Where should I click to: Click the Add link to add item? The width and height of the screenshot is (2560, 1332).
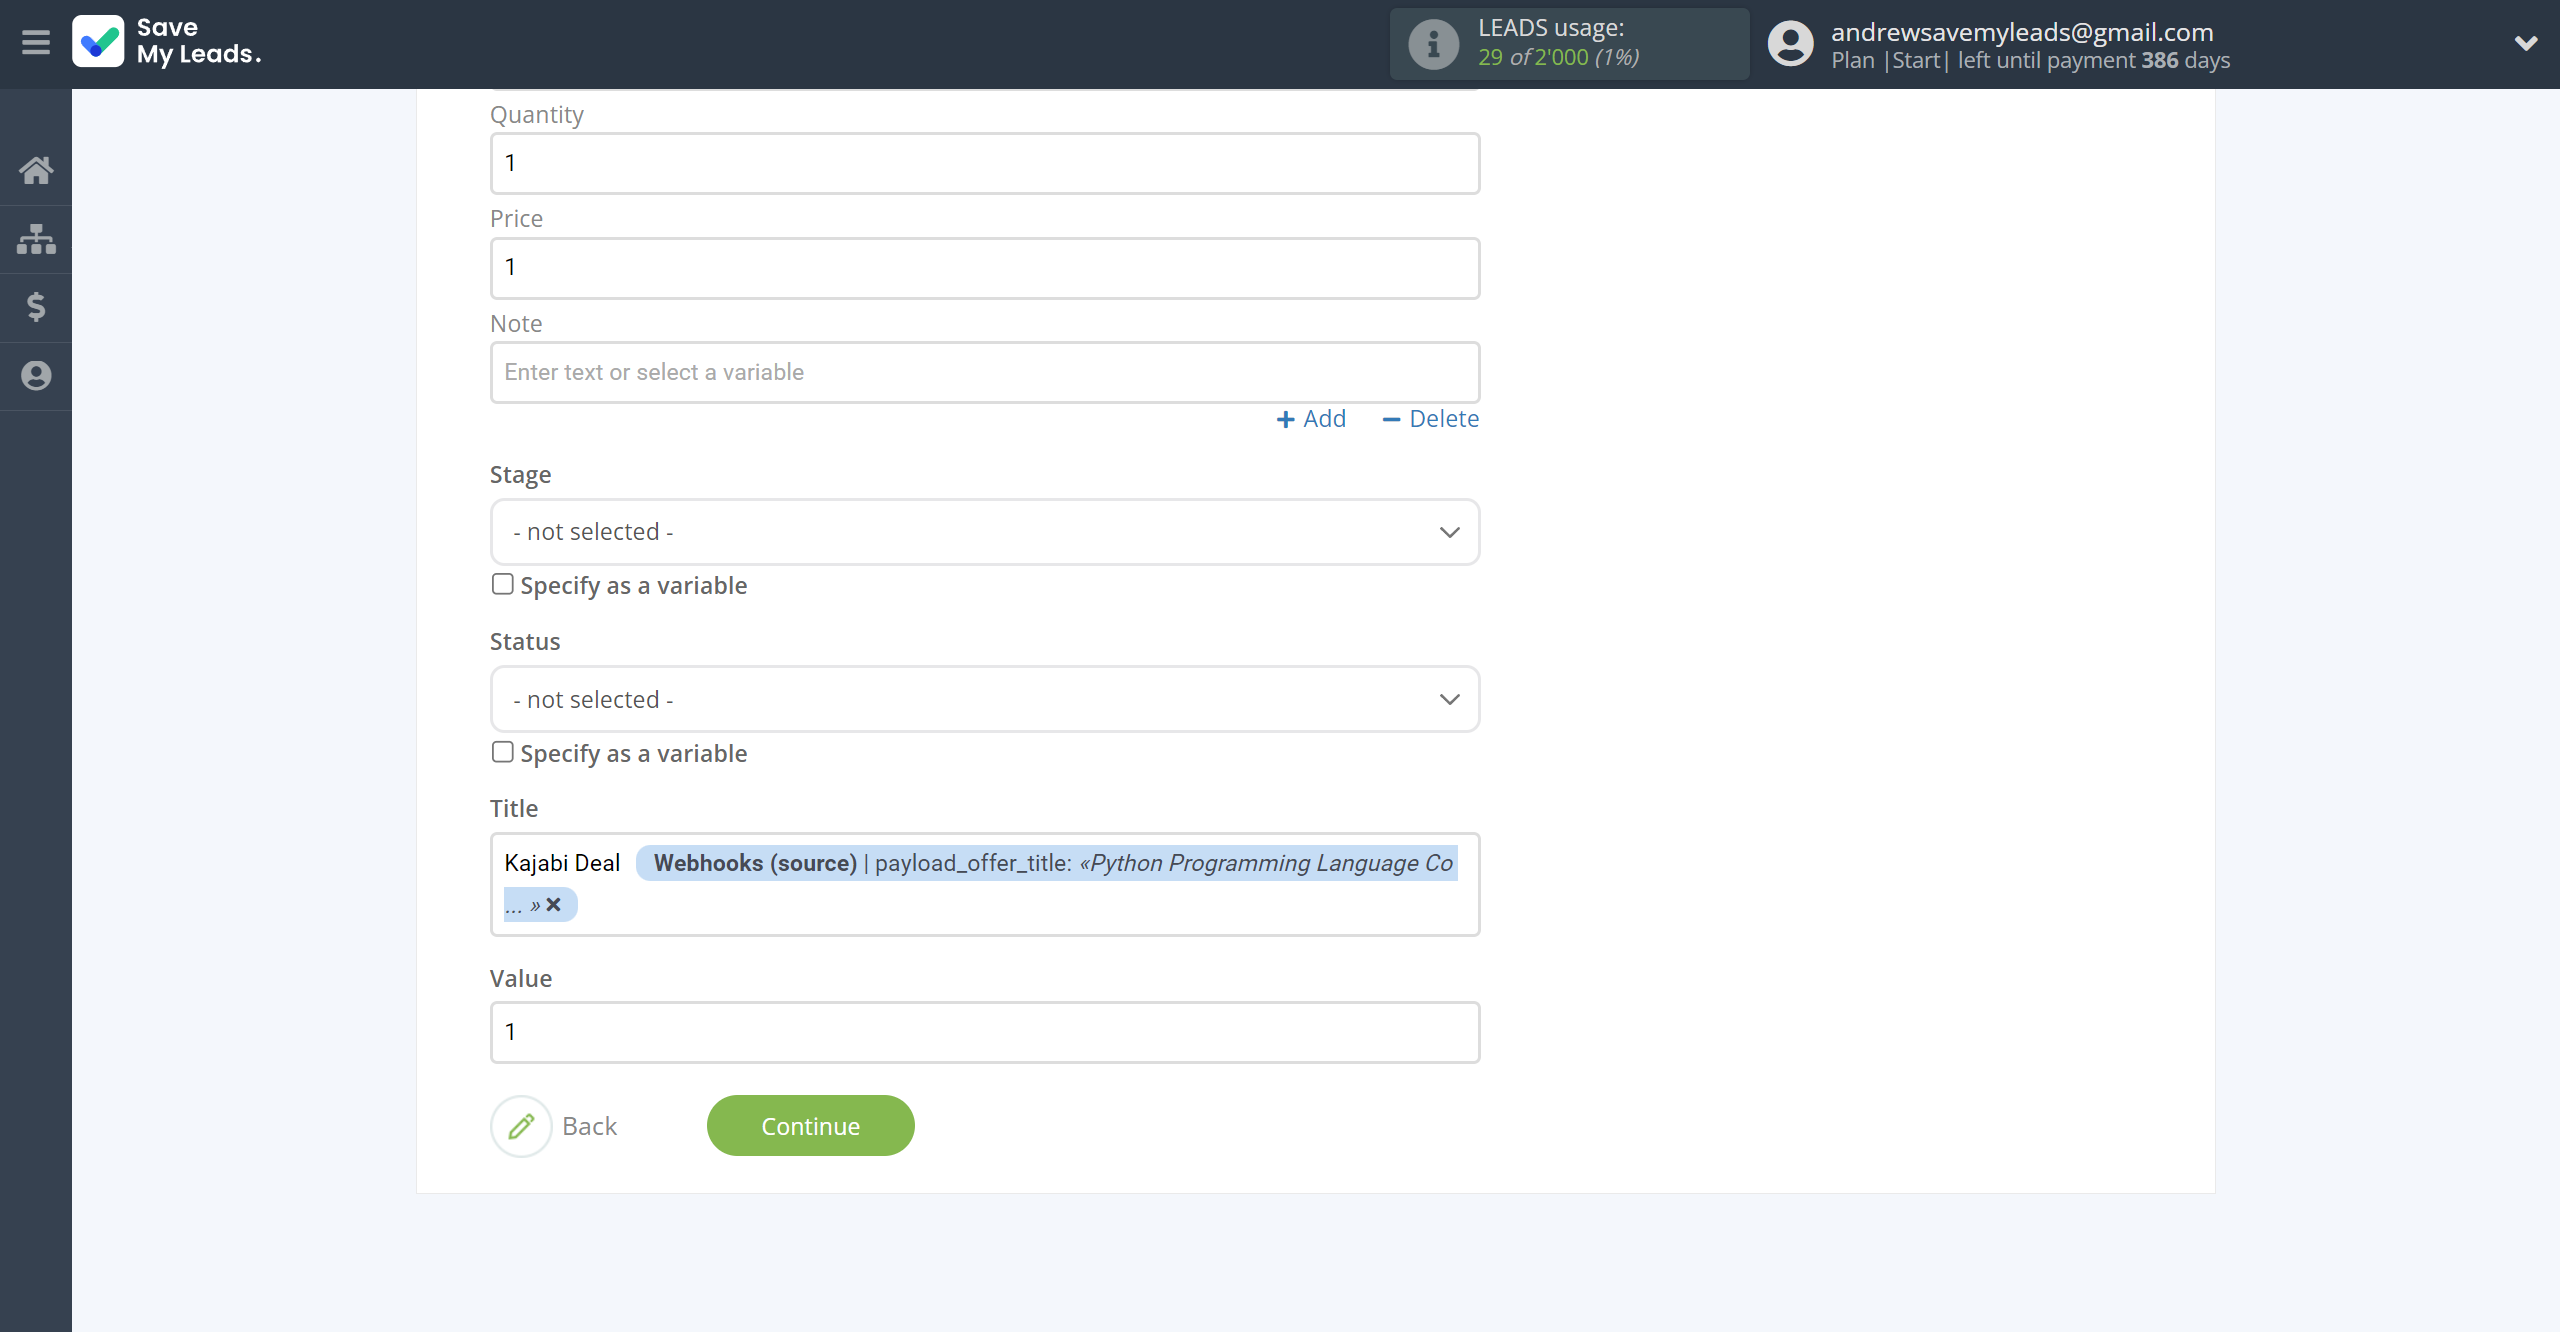point(1312,418)
